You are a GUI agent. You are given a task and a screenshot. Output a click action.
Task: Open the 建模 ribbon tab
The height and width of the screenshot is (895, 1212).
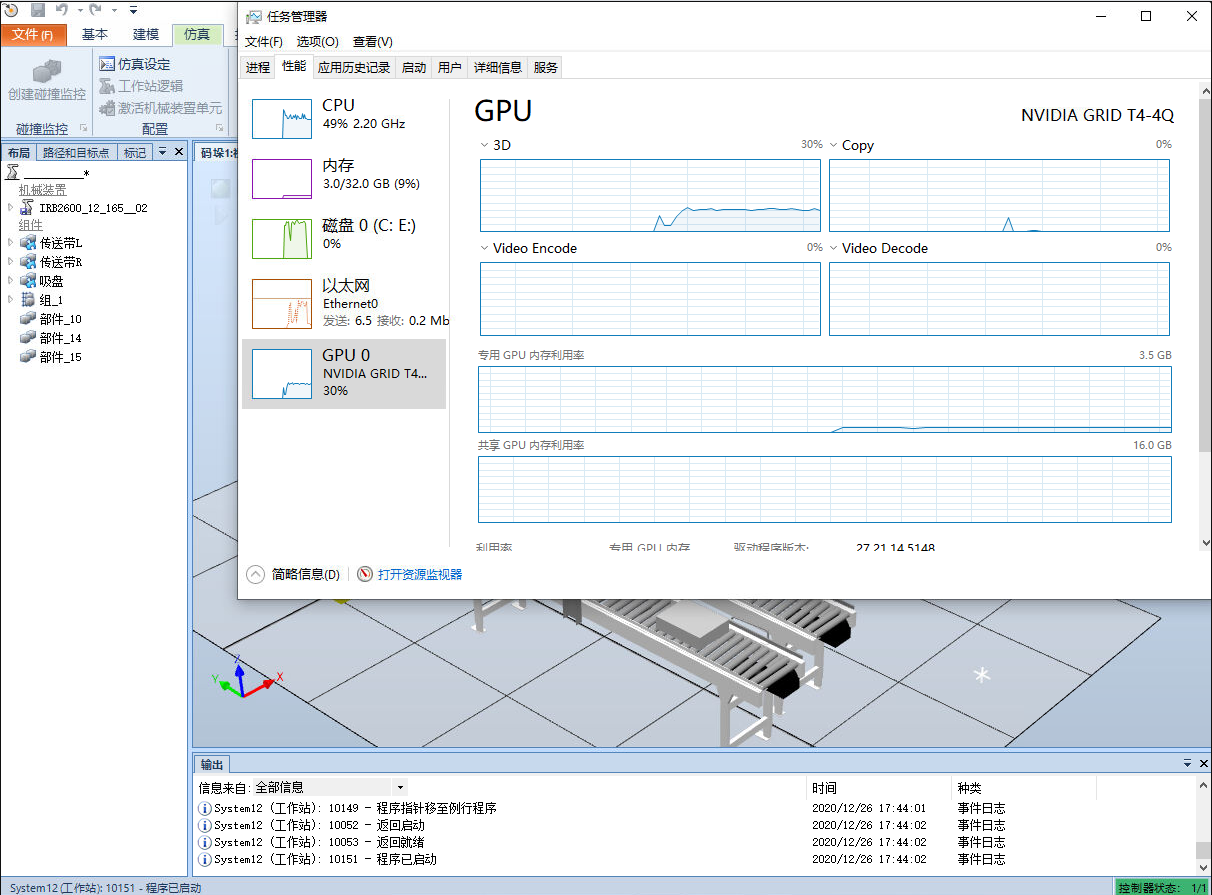pos(146,34)
